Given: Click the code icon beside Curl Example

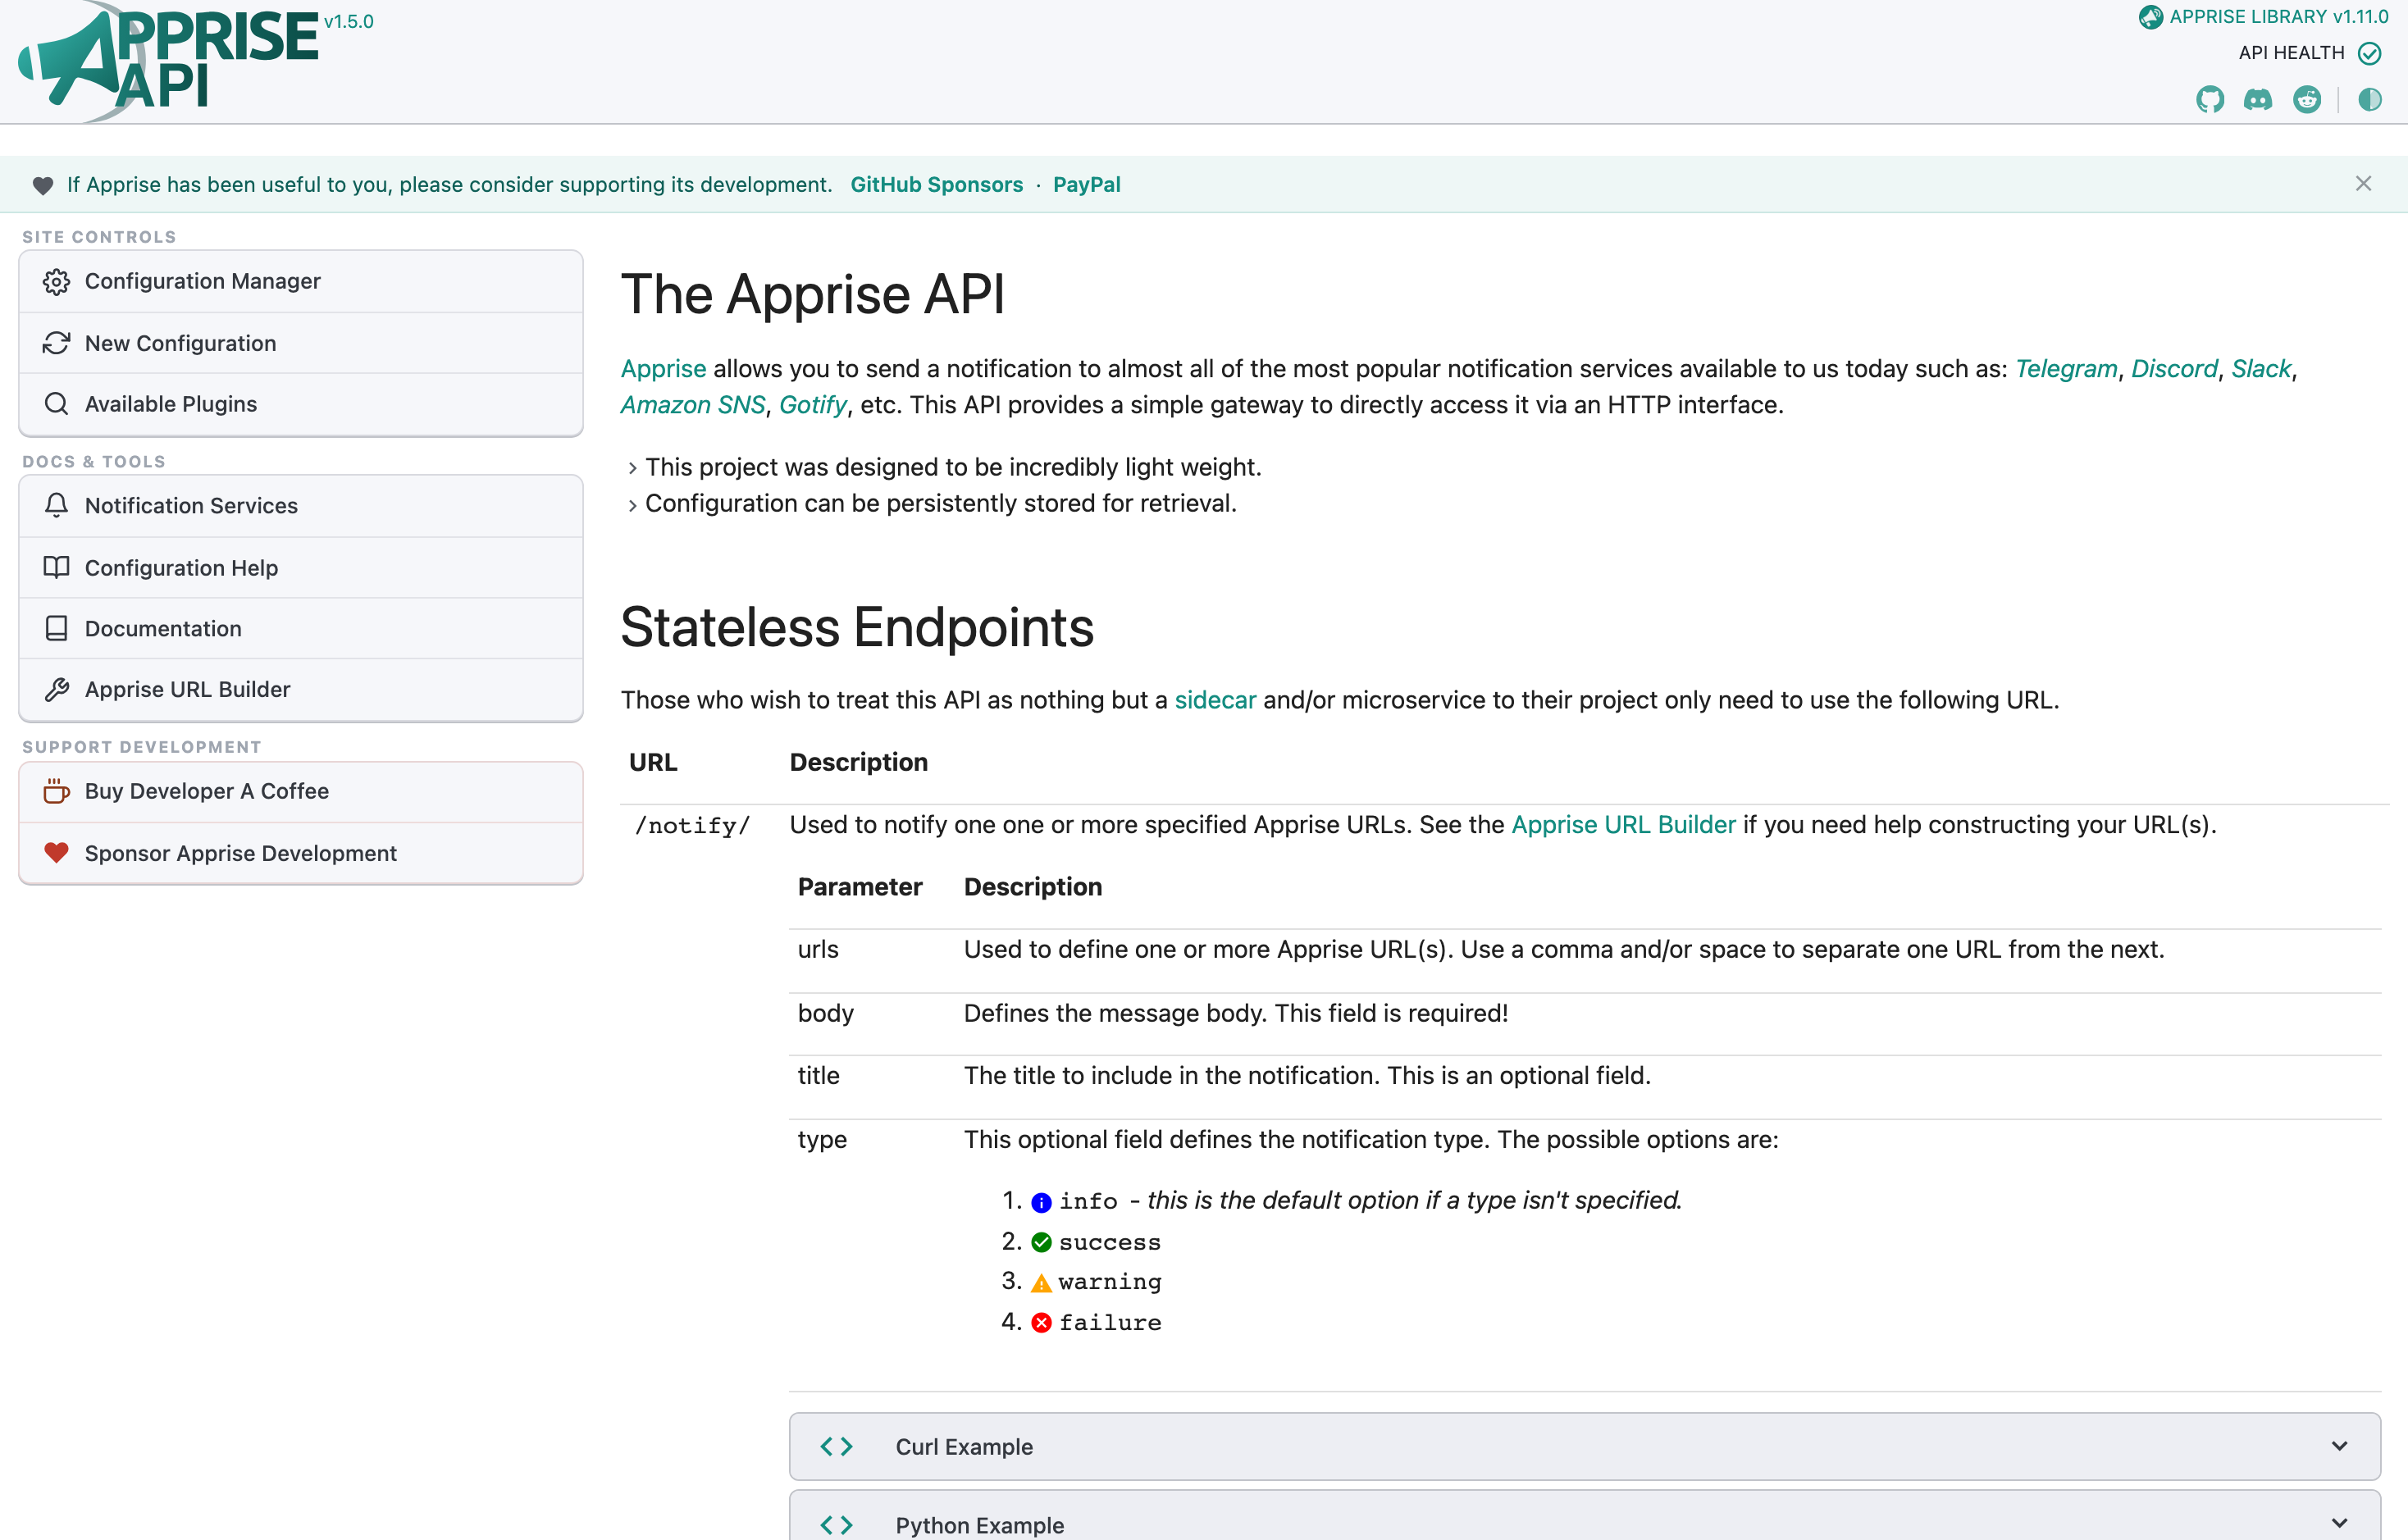Looking at the screenshot, I should click(836, 1446).
